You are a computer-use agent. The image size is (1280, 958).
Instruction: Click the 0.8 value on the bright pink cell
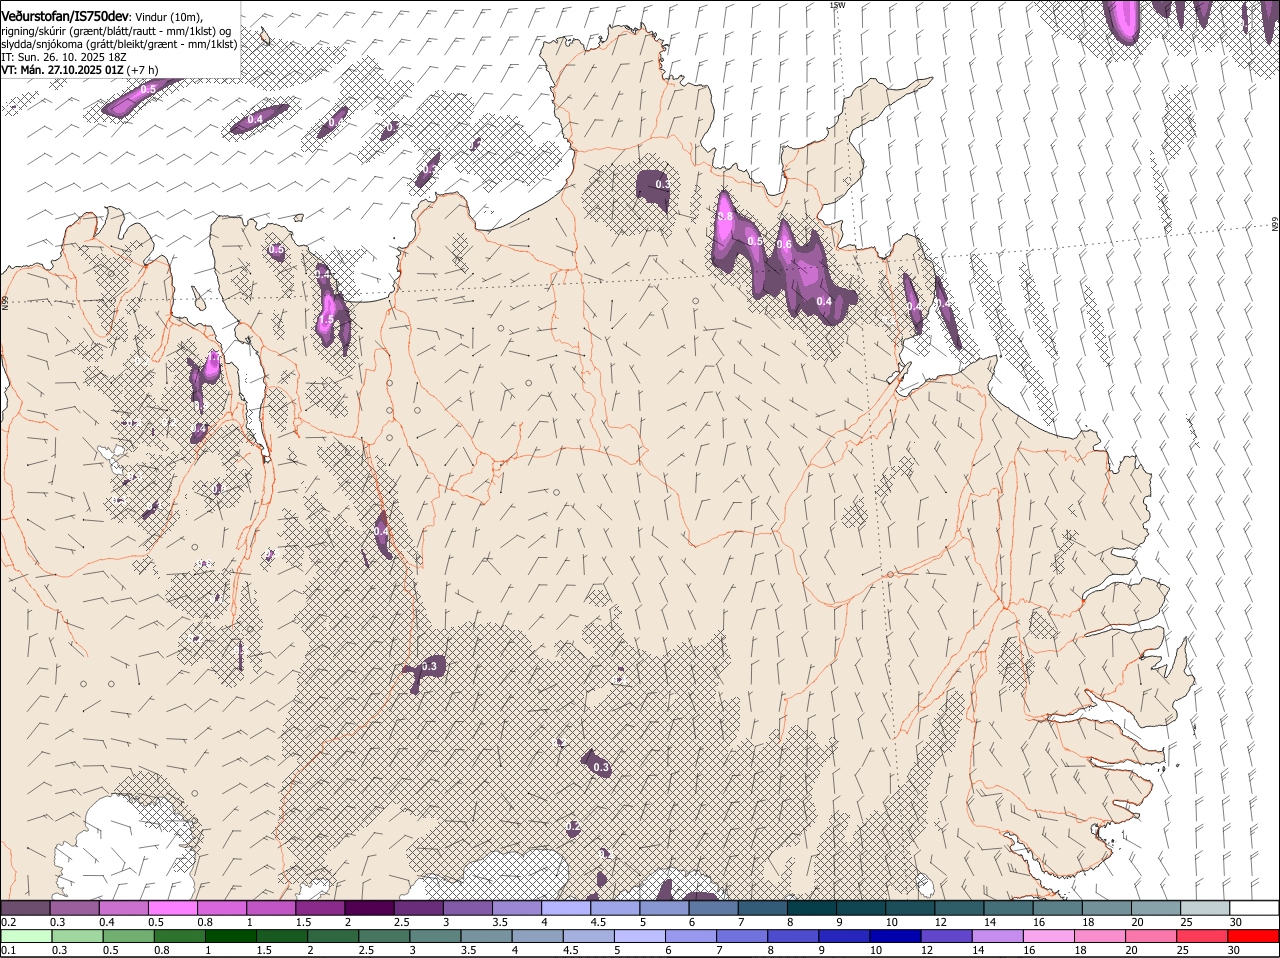pos(726,216)
